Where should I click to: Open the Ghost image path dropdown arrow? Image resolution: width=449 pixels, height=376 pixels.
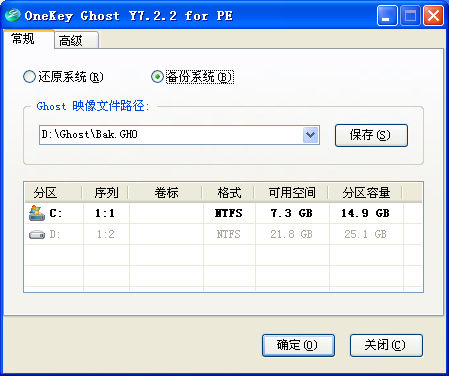click(310, 135)
